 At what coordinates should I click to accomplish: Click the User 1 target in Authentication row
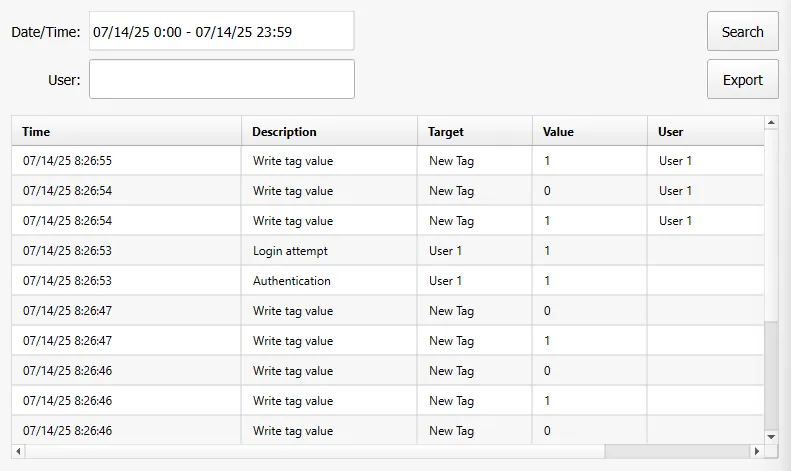[446, 281]
